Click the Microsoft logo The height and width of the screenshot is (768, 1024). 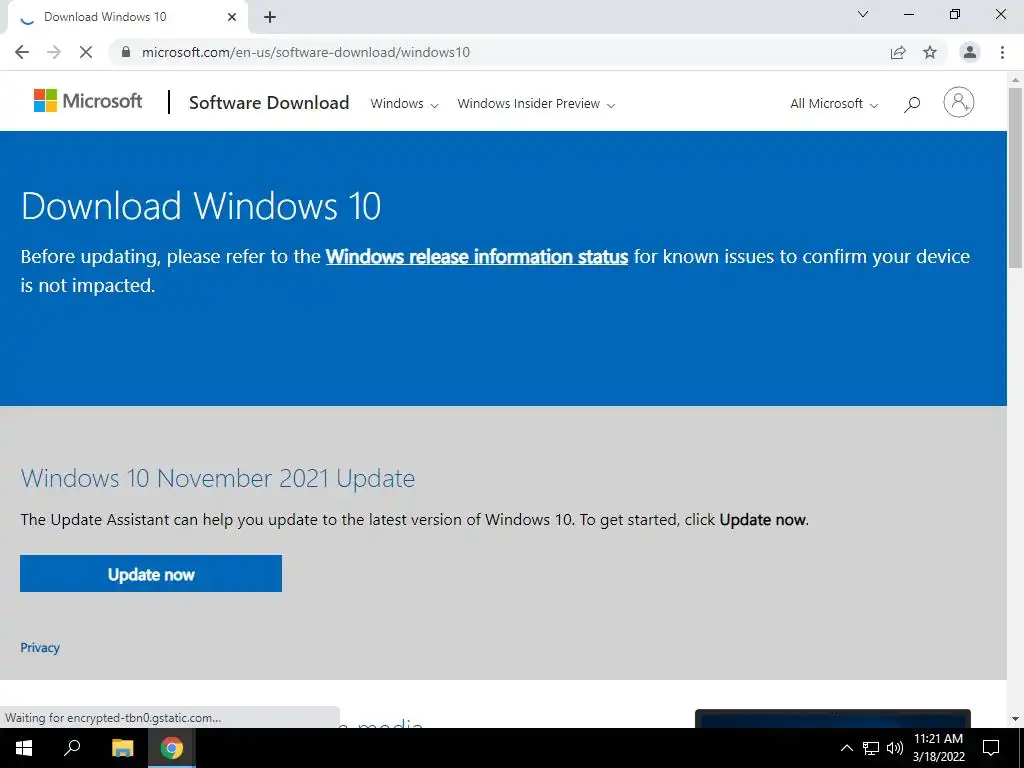point(88,101)
